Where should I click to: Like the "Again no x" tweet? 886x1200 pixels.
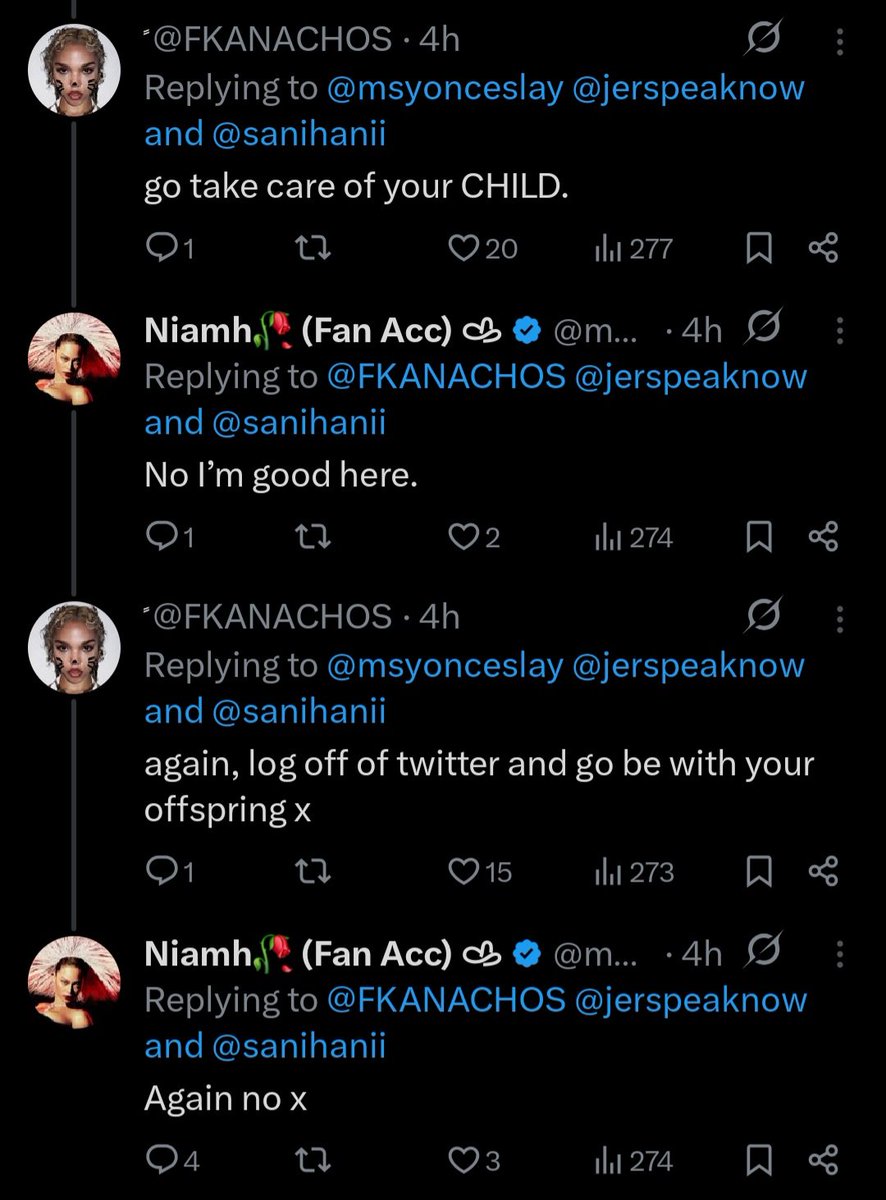coord(462,1161)
